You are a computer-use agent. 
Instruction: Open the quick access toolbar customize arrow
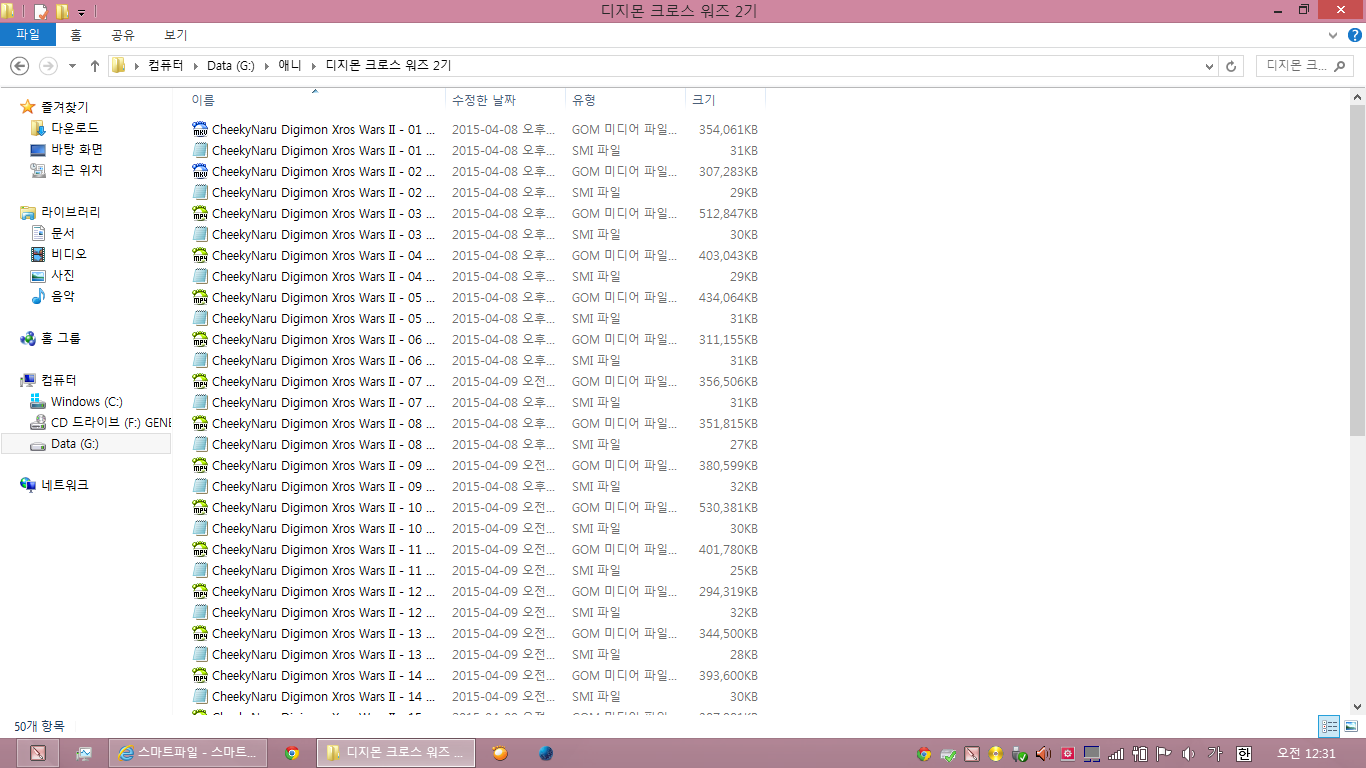(81, 12)
